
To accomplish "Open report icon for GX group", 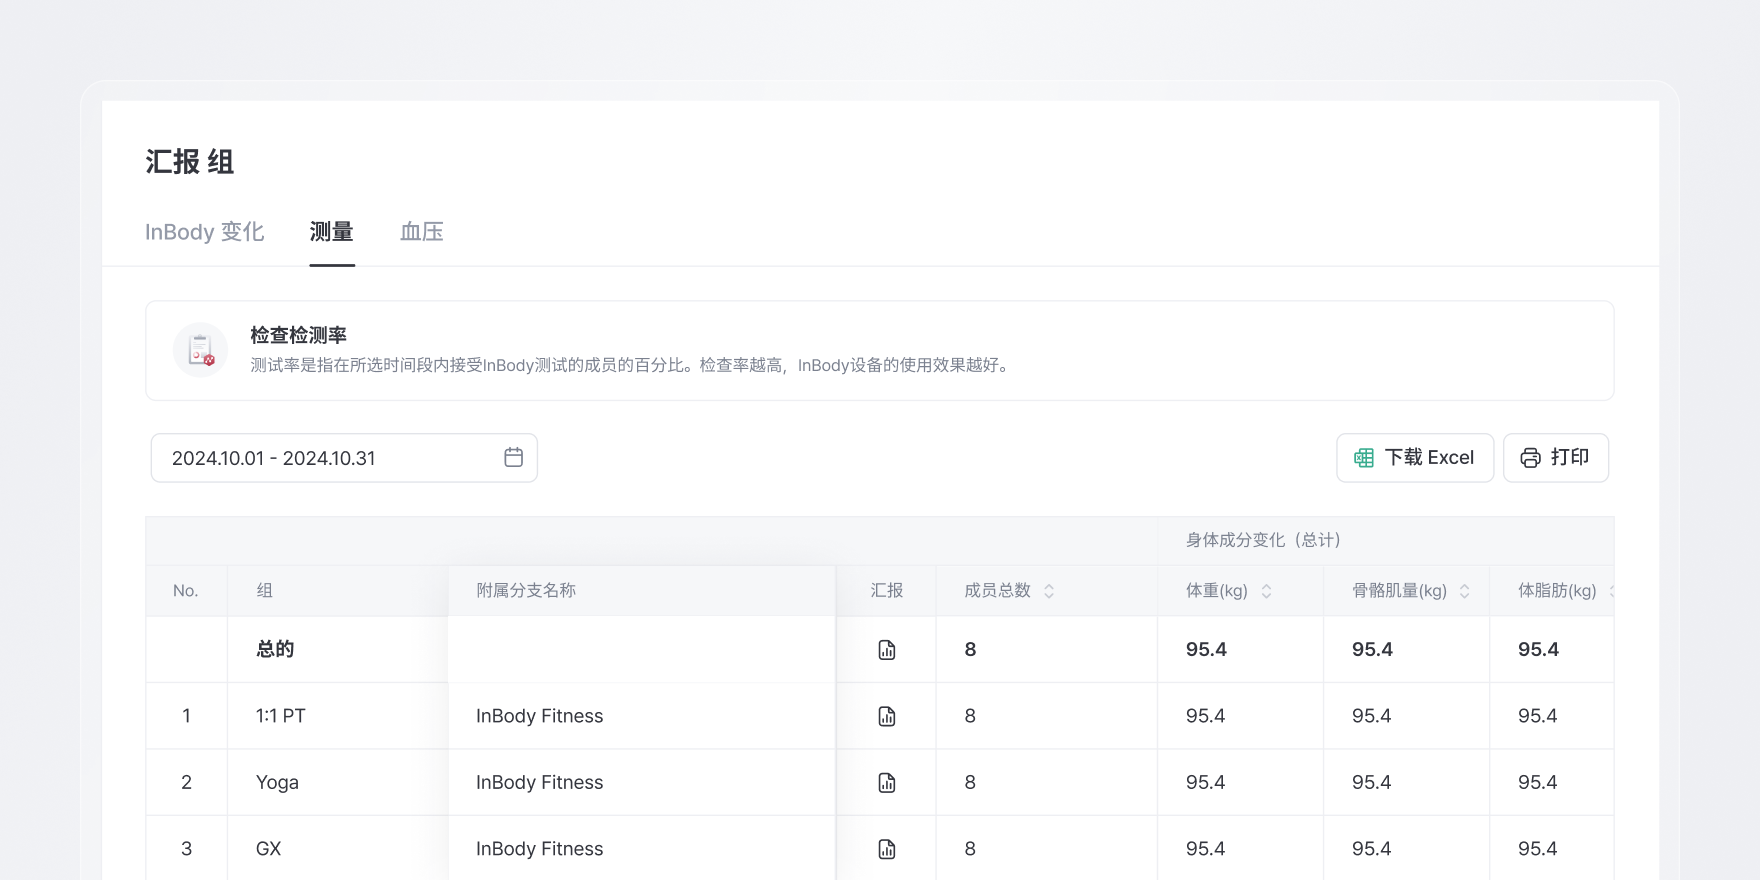I will pos(887,849).
